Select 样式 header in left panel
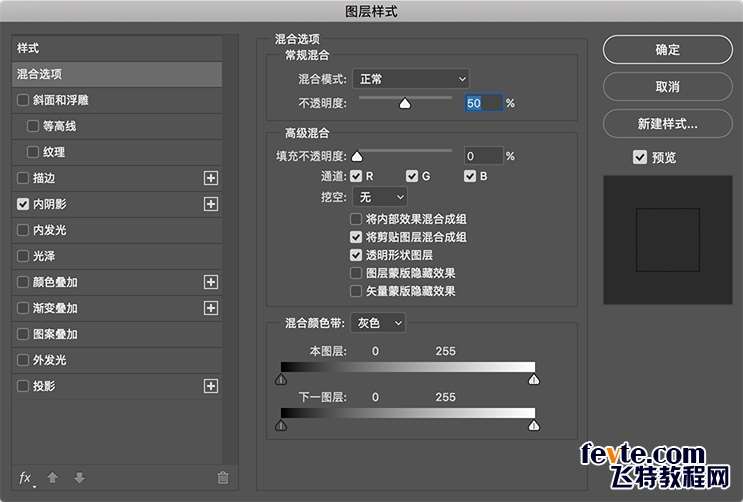The image size is (743, 502). tap(117, 48)
